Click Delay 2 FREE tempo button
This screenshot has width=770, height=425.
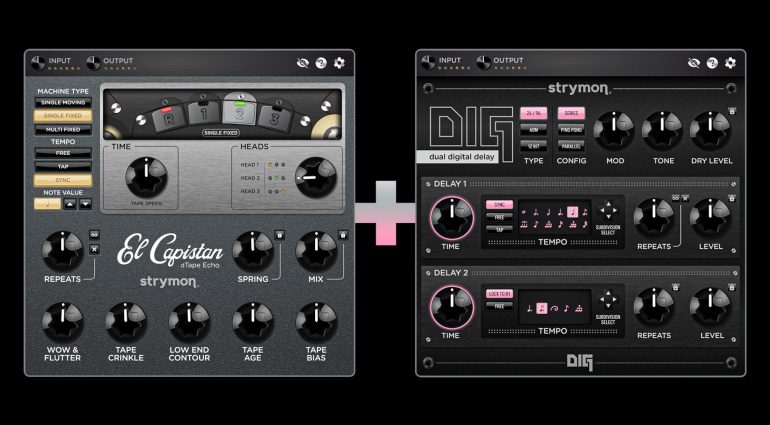coord(499,306)
